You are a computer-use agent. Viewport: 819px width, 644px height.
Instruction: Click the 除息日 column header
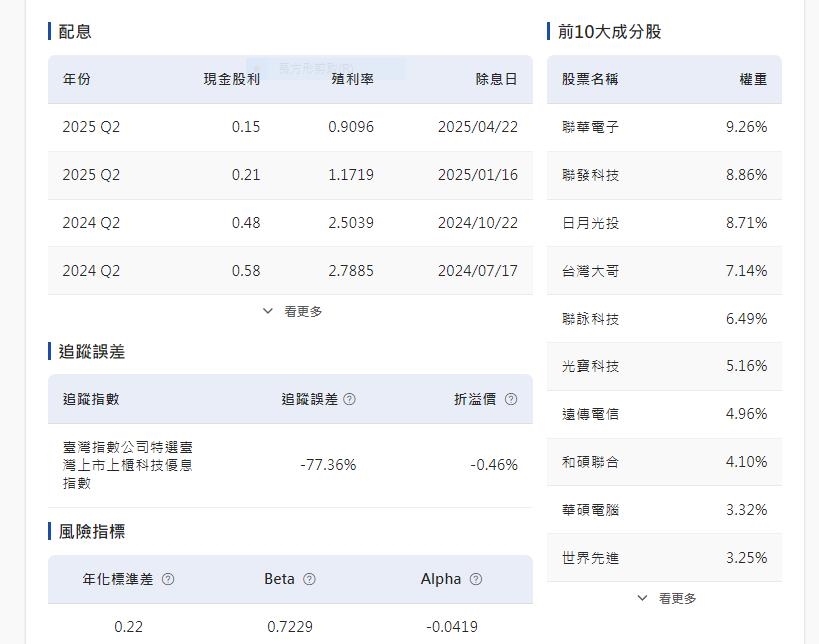[496, 79]
